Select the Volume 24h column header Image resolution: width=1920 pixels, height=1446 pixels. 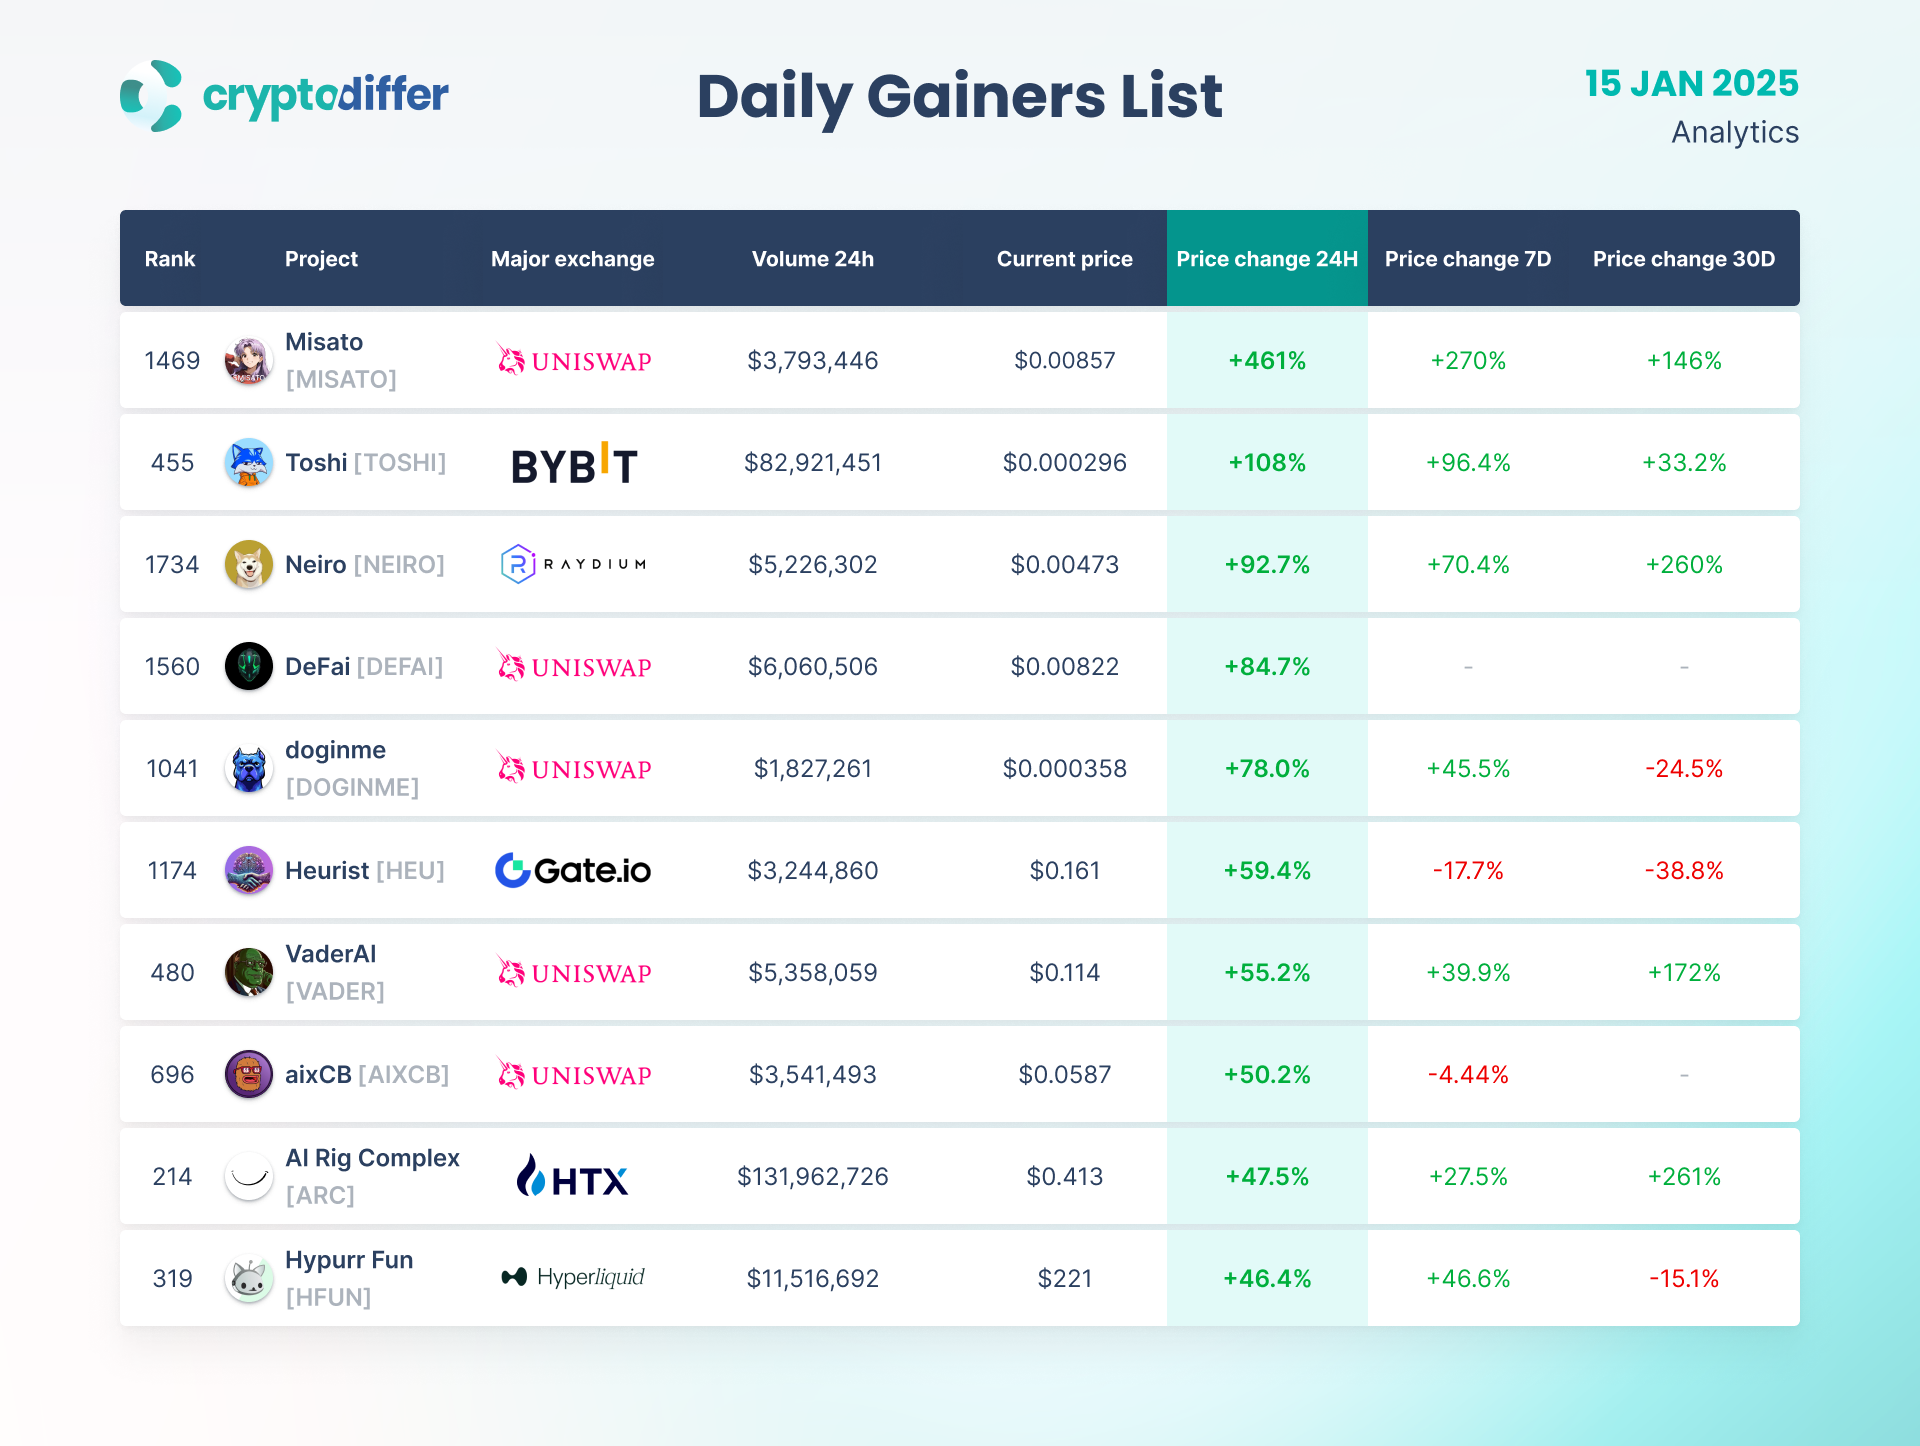812,259
